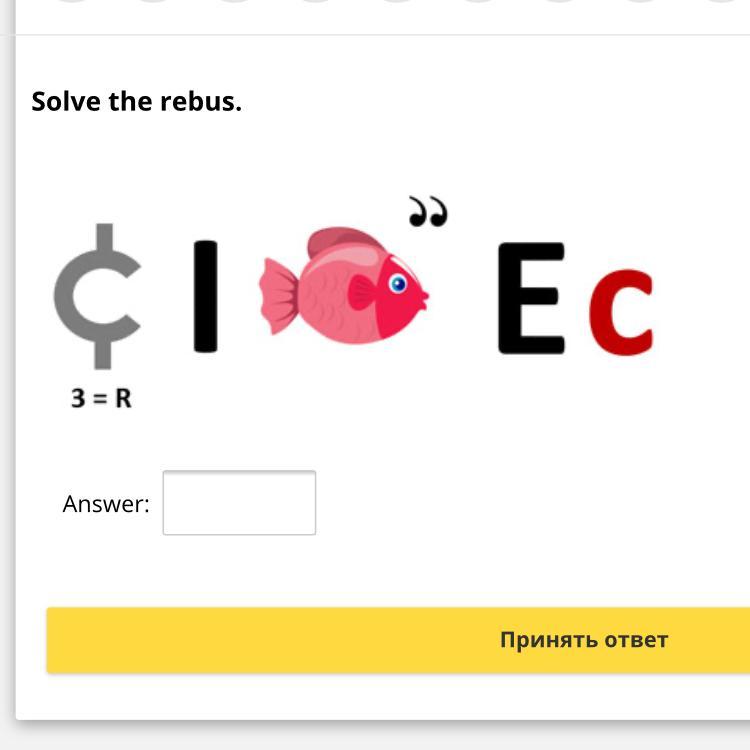
Task: Click the word "rebus" in the heading
Action: (201, 101)
